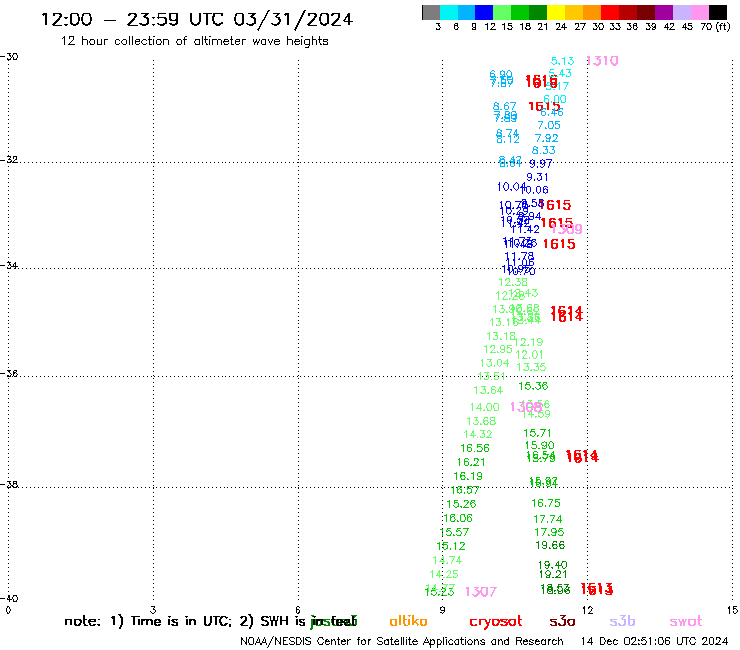Click the 'swot' satellite legend label

[x=686, y=622]
